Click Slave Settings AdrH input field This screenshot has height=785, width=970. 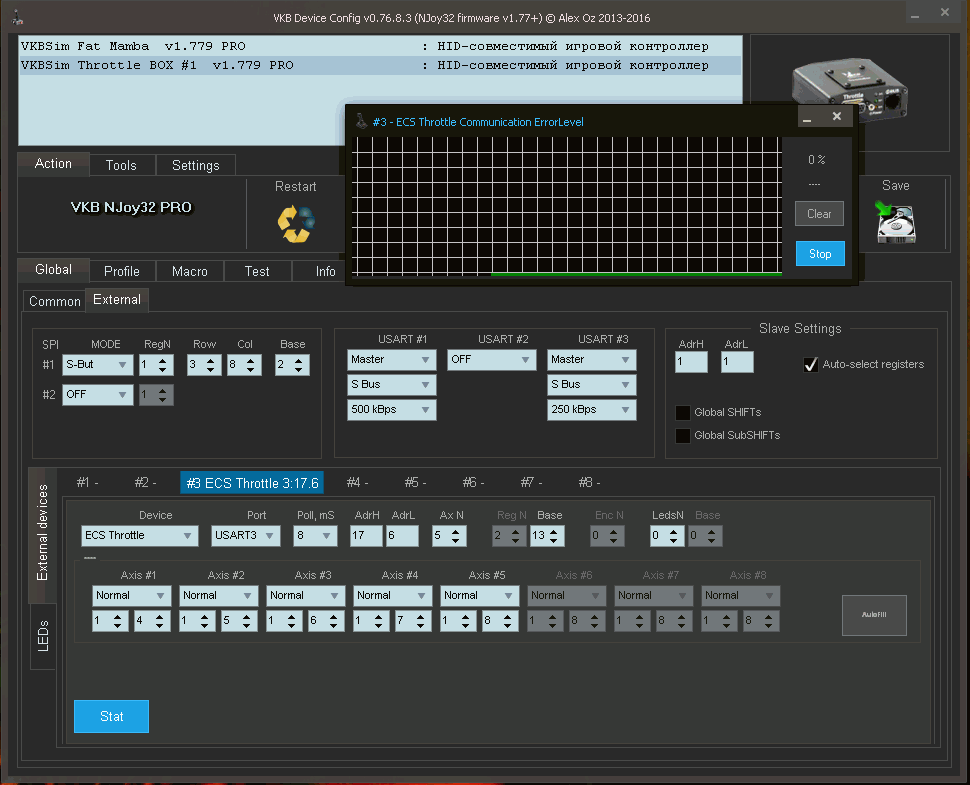(x=691, y=362)
